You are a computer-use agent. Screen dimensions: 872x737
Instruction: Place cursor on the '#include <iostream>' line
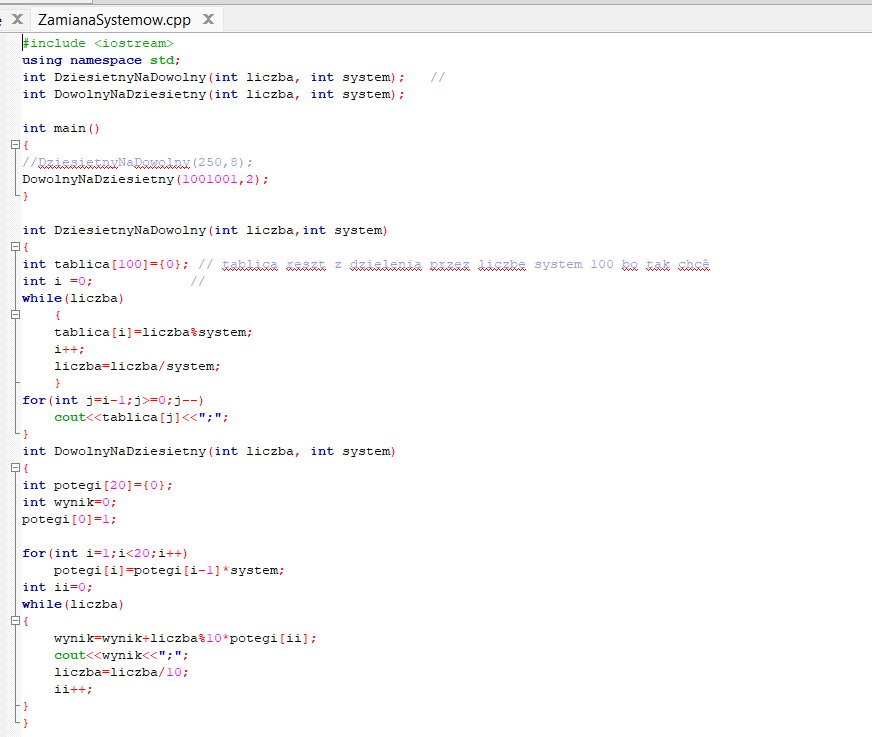(98, 43)
